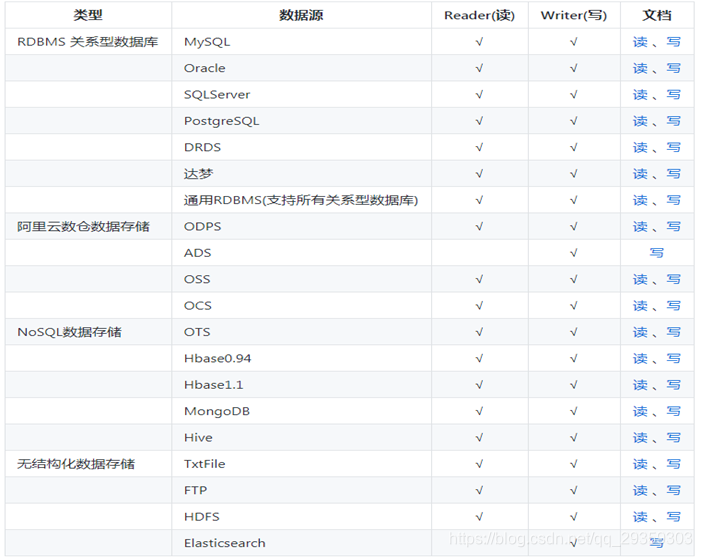This screenshot has height=557, width=702.
Task: Click the Writer(写) column header
Action: point(574,16)
